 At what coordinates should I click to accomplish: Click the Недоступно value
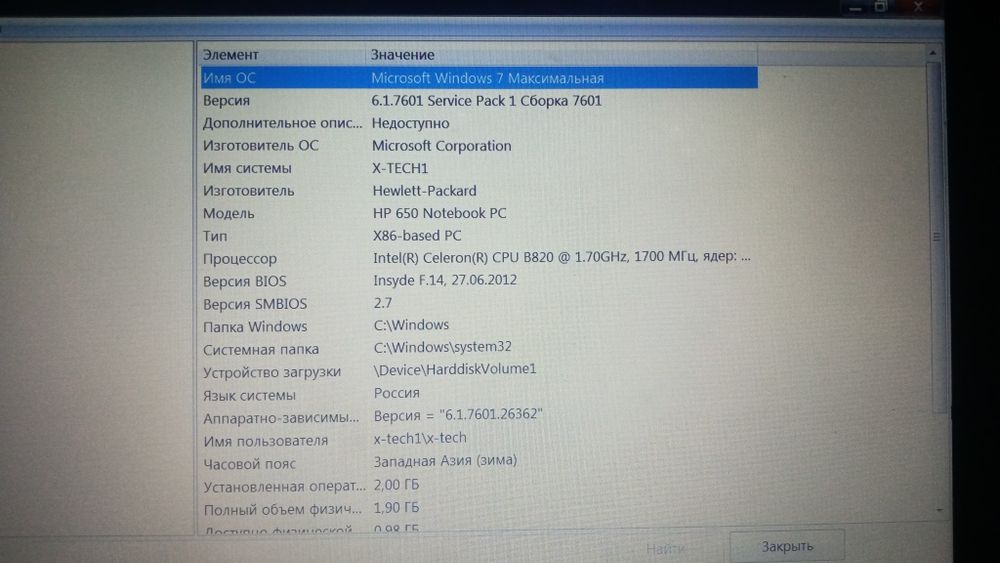(x=411, y=123)
